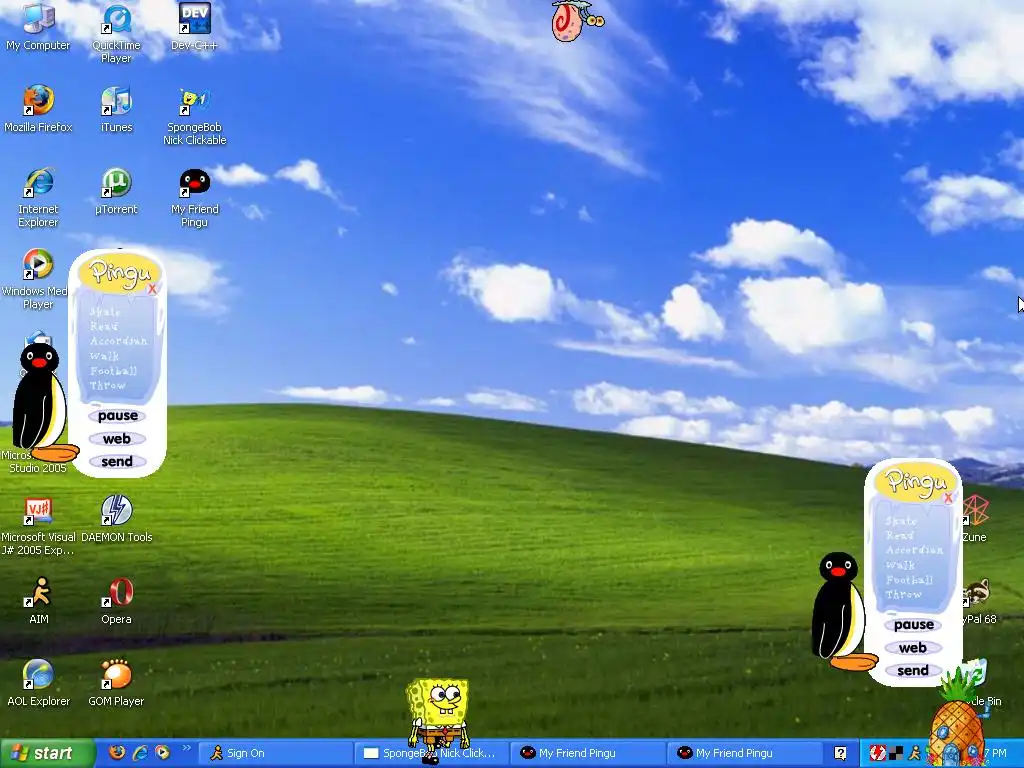Launch QuickTime Player from the desktop
This screenshot has width=1024, height=768.
[116, 34]
